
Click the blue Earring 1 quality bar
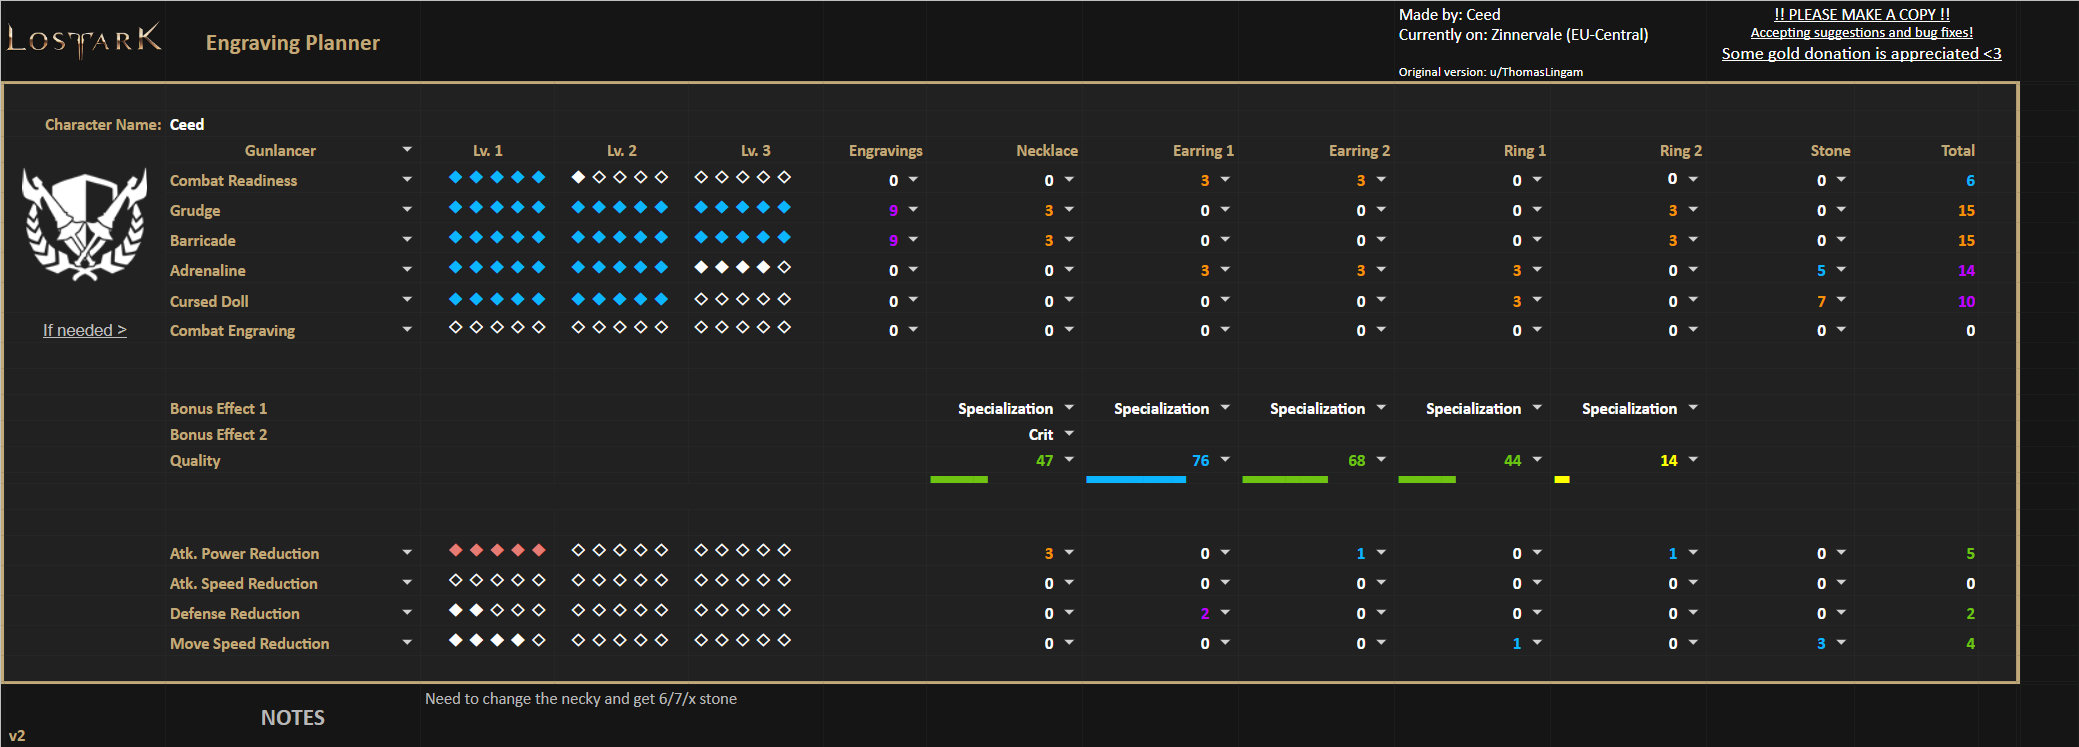coord(1135,480)
